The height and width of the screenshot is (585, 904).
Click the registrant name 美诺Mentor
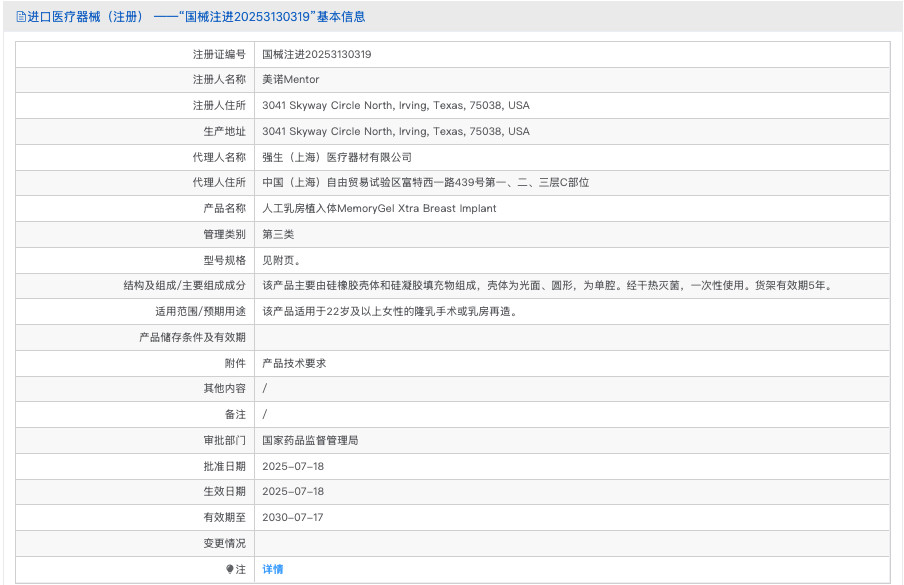pyautogui.click(x=290, y=80)
